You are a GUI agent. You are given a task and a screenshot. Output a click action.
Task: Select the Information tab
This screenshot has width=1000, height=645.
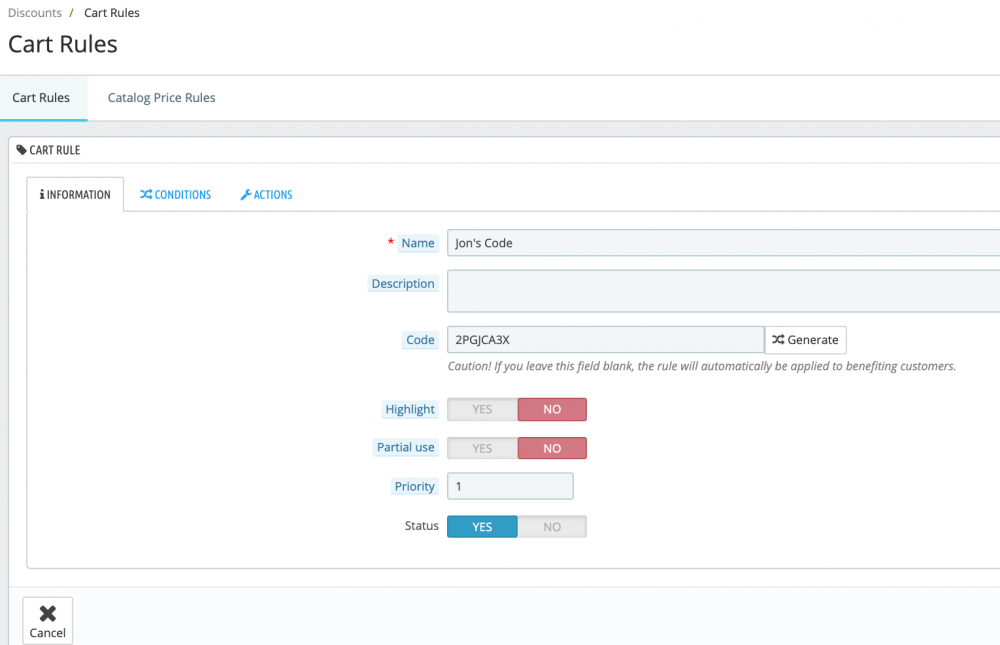75,195
